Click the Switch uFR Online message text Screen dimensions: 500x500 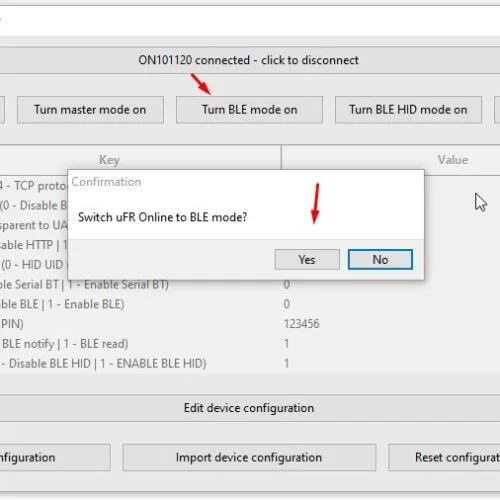coord(162,217)
